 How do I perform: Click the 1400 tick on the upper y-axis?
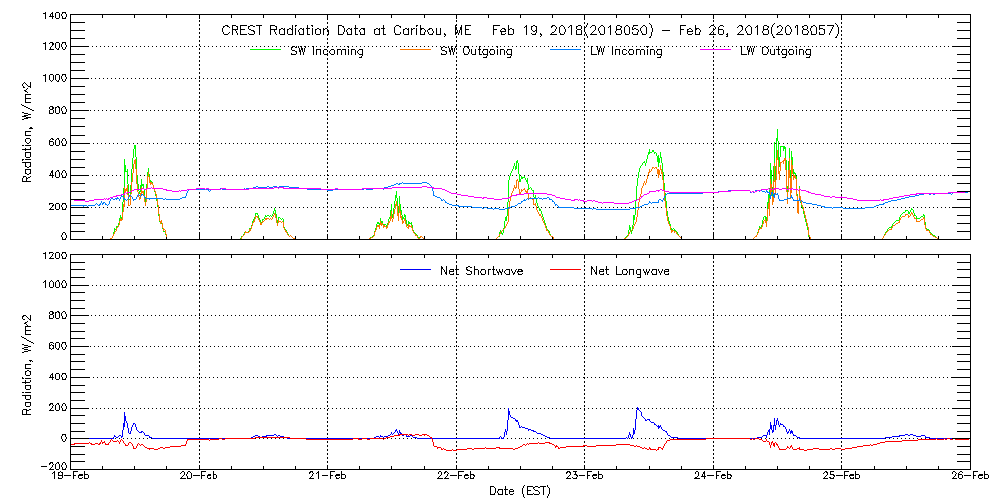point(54,17)
